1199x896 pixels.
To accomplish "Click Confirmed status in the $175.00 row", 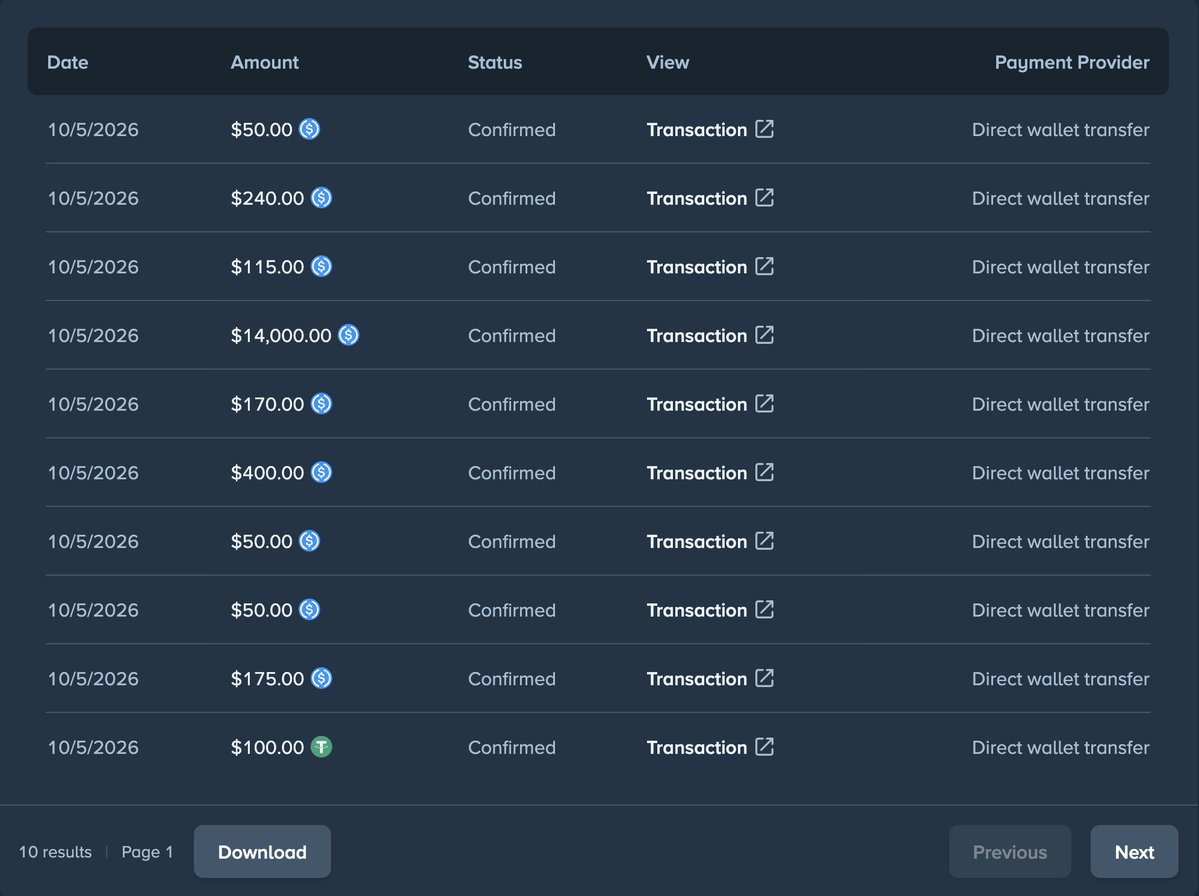I will (x=512, y=678).
